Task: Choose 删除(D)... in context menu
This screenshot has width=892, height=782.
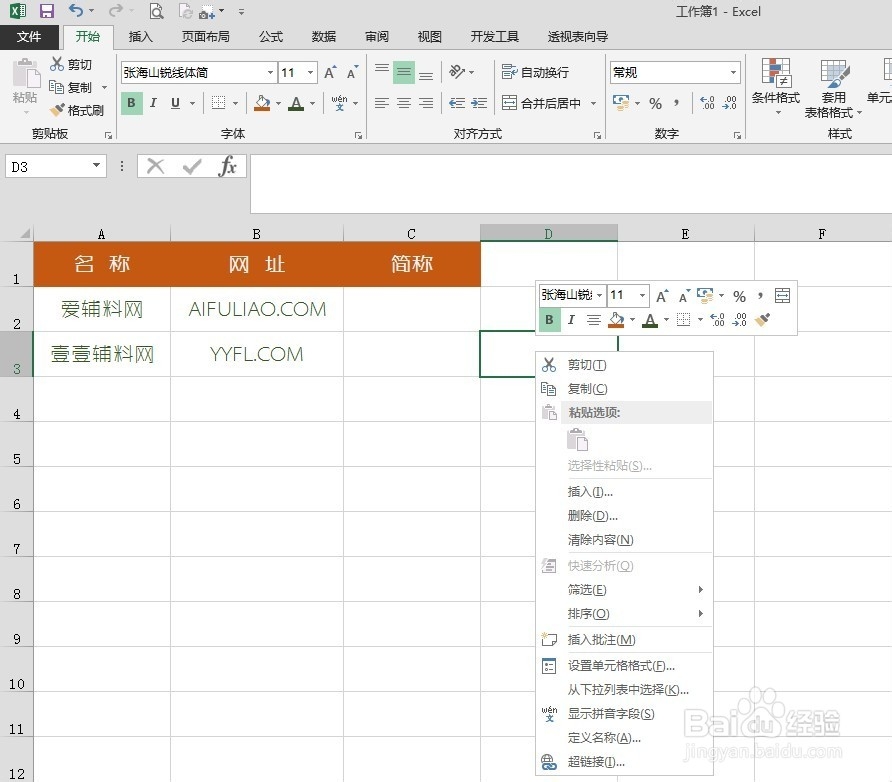Action: (x=625, y=516)
